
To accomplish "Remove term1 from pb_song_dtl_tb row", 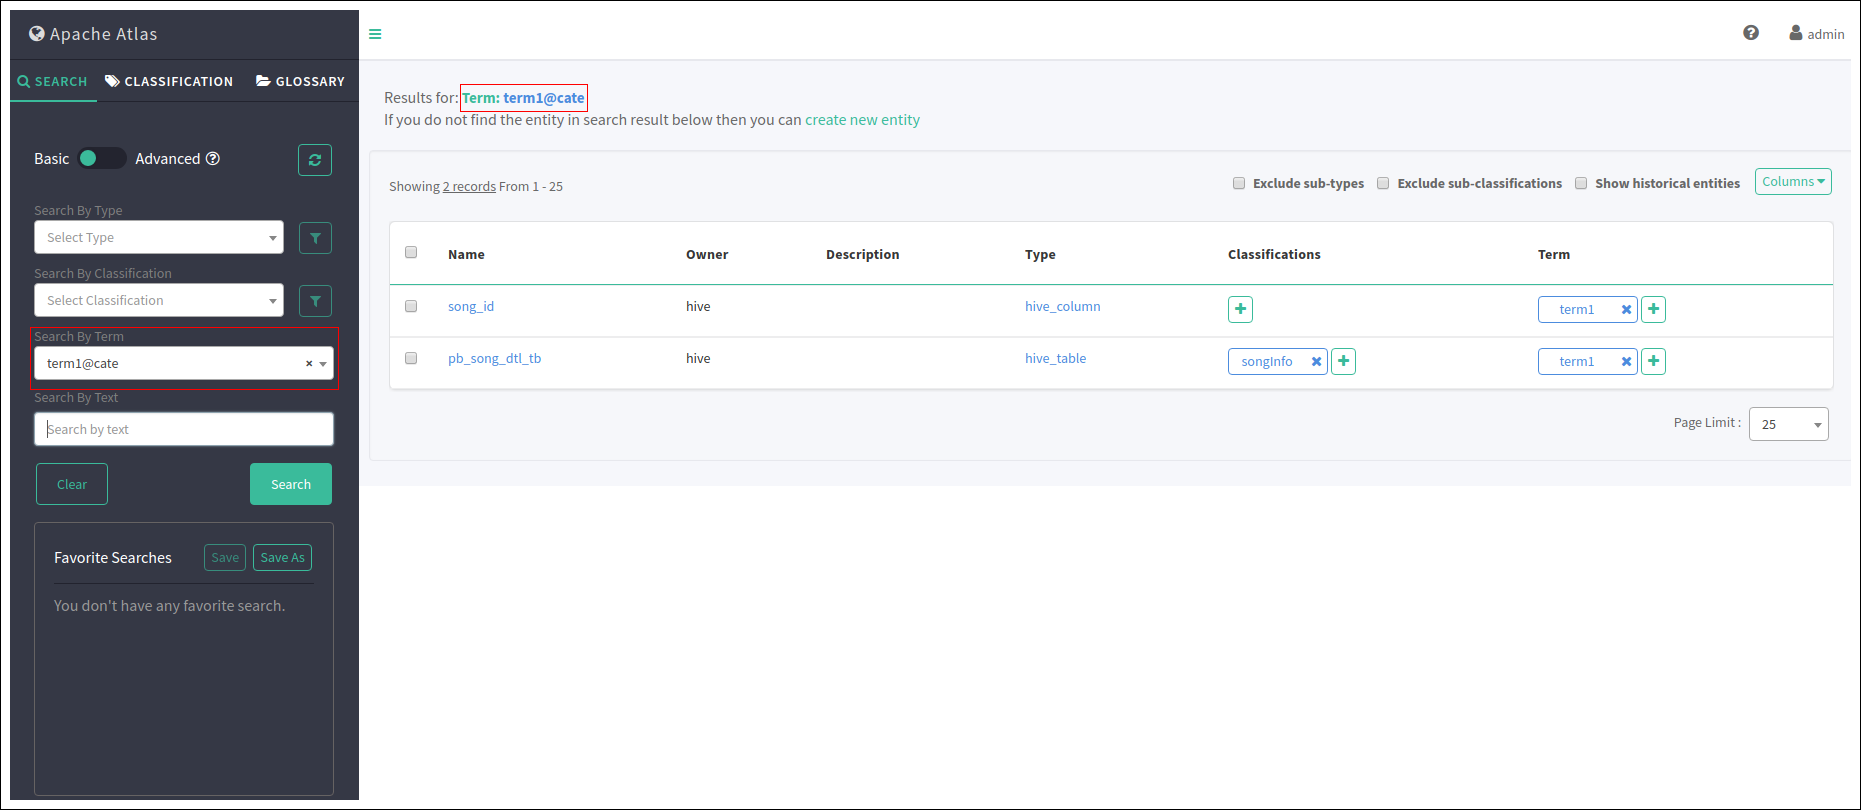I will point(1626,362).
